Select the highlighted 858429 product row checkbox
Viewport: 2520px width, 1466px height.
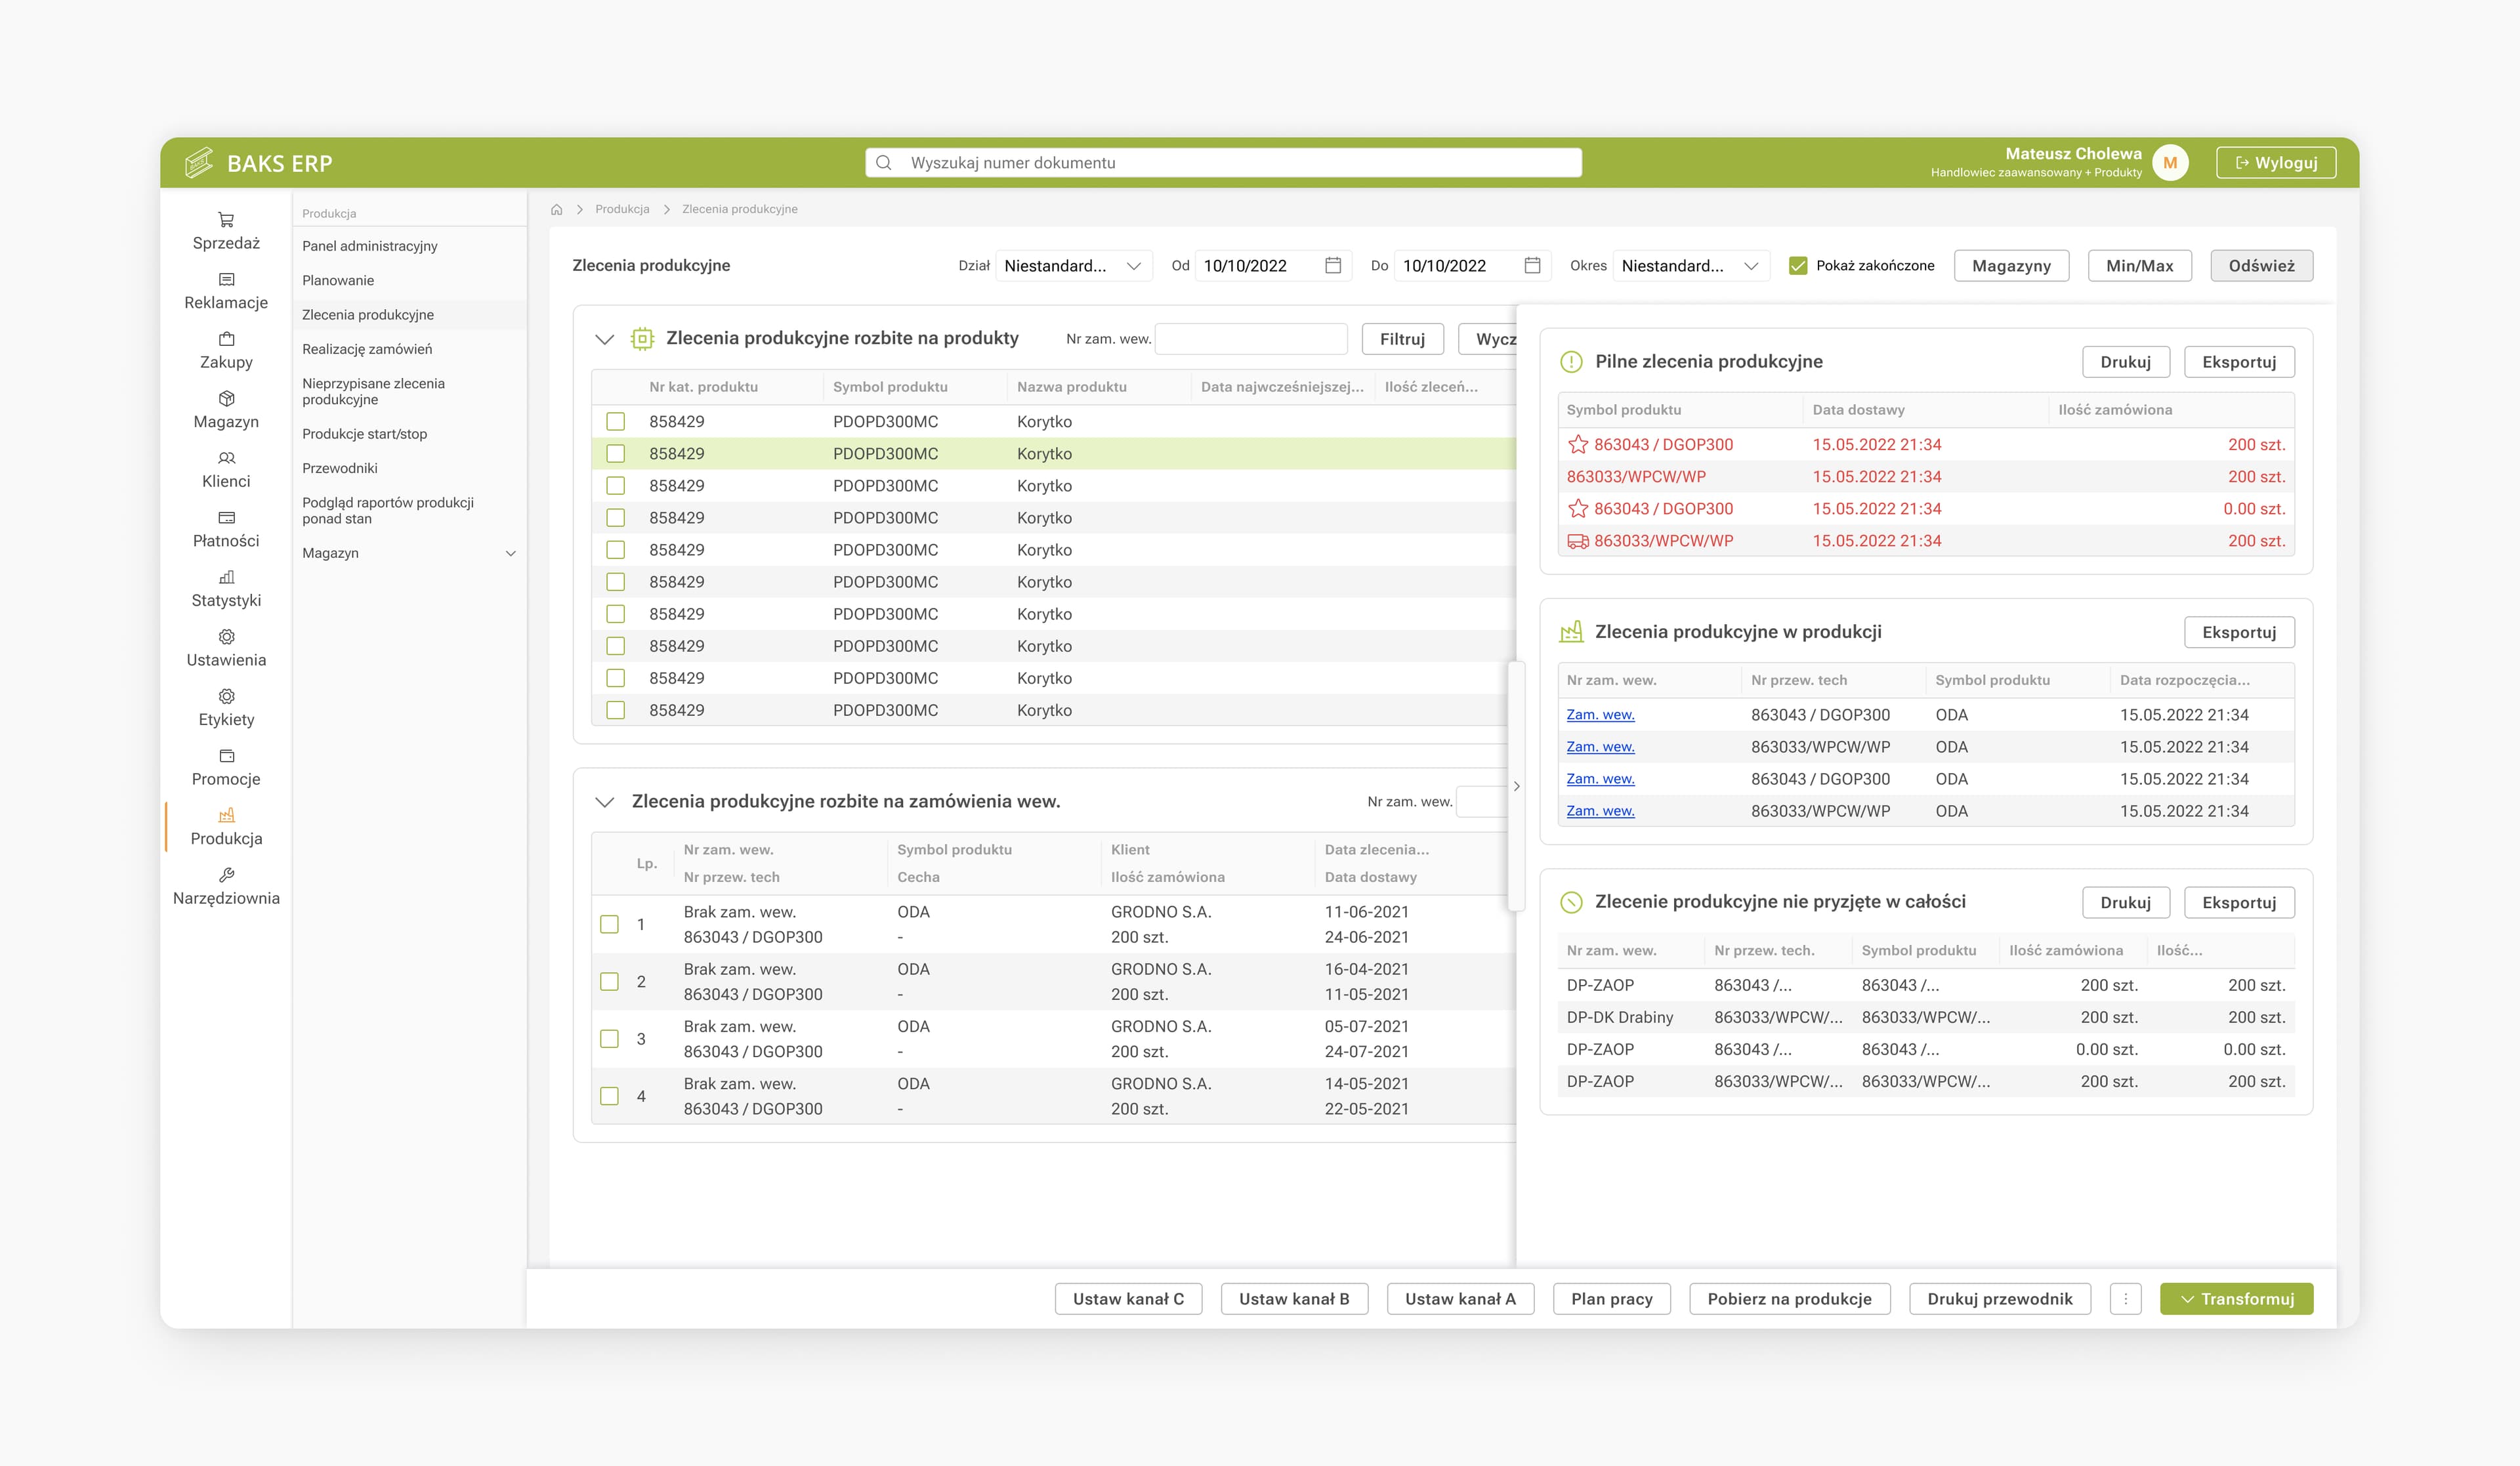coord(616,454)
